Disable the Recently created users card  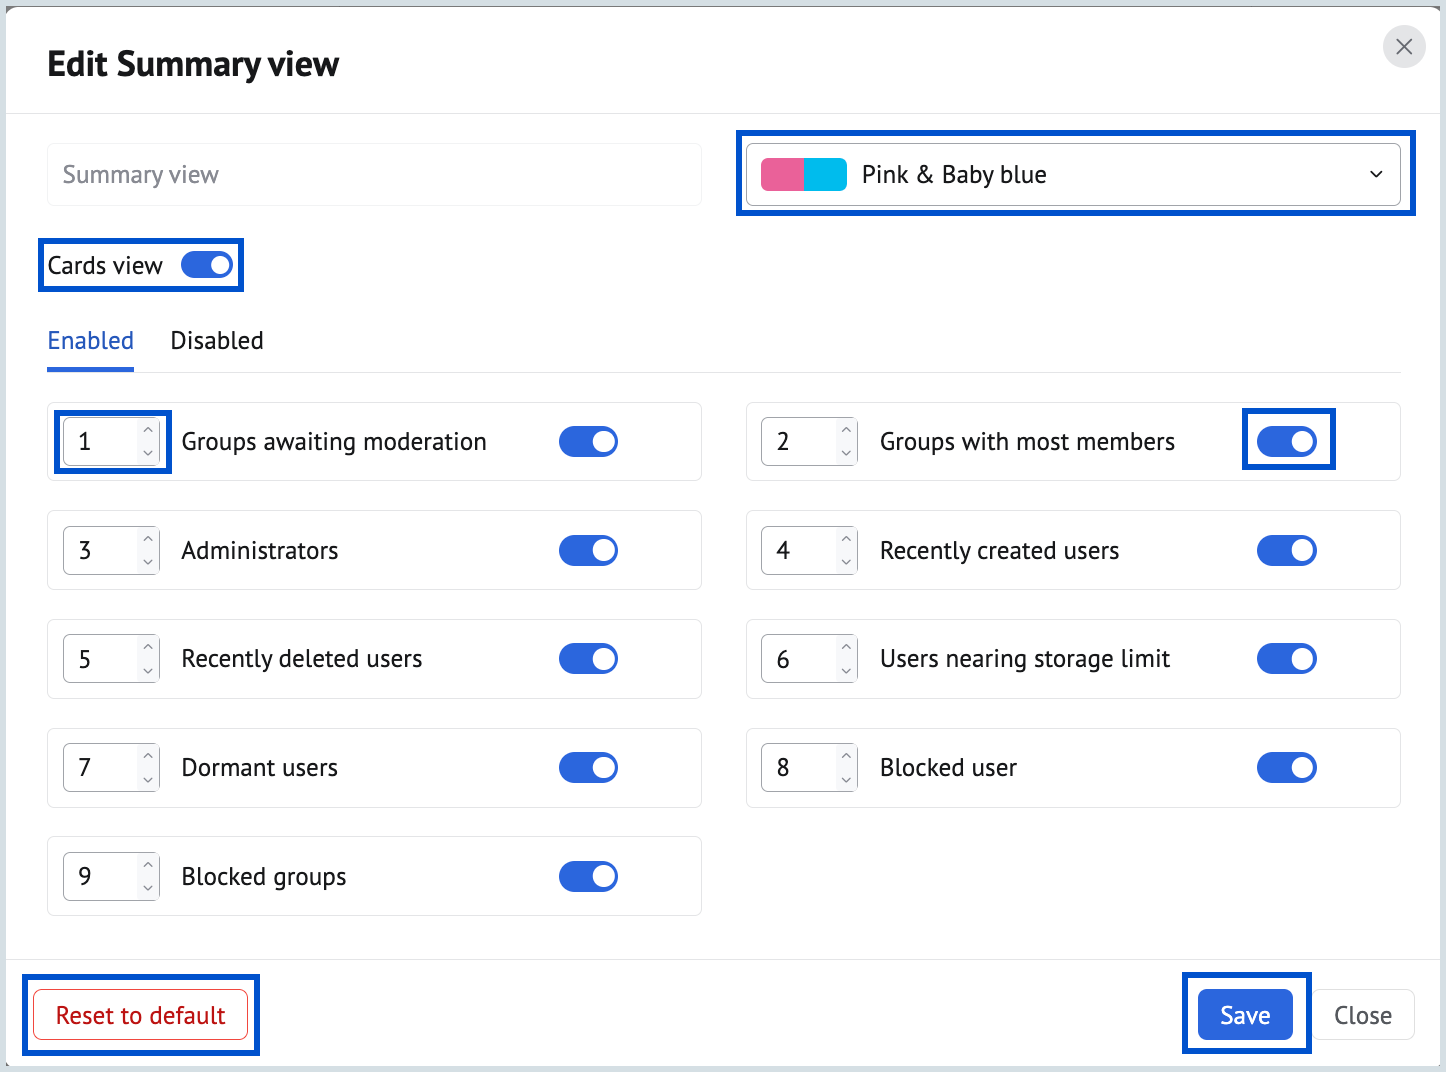point(1287,550)
